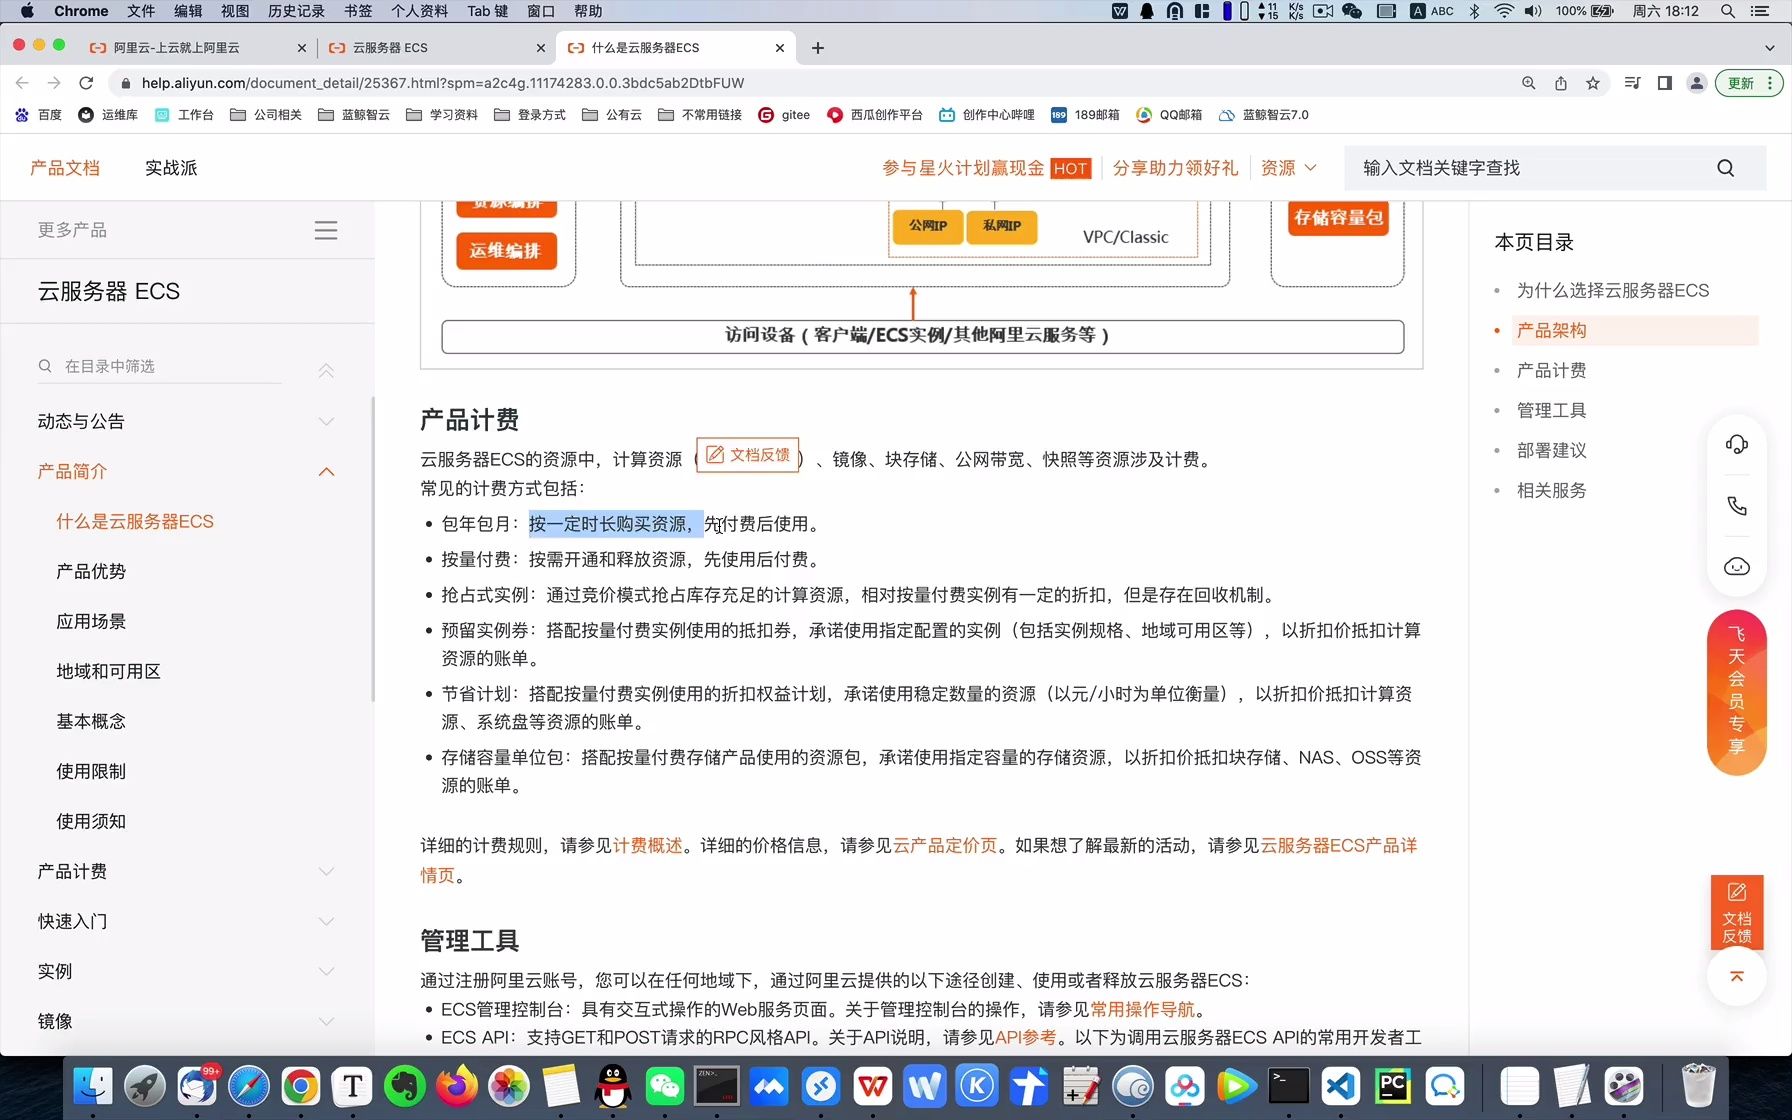The width and height of the screenshot is (1792, 1120).
Task: Open 产品优势 in sidebar
Action: (91, 572)
